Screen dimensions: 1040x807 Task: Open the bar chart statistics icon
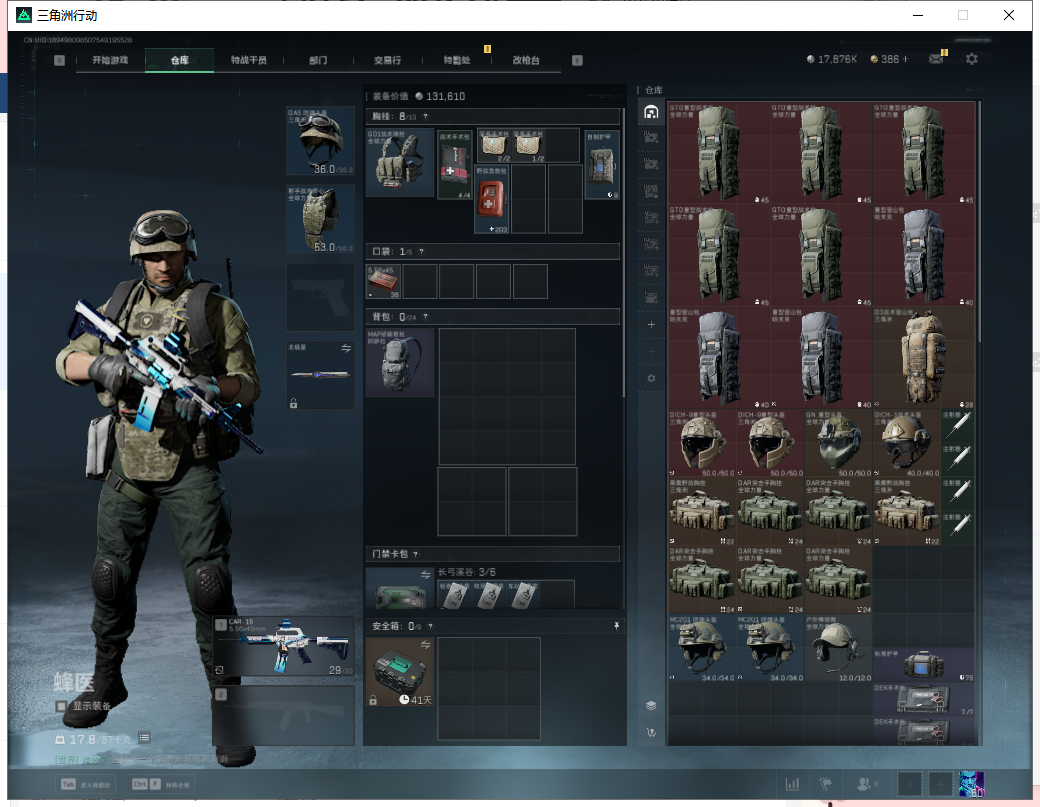[x=793, y=784]
